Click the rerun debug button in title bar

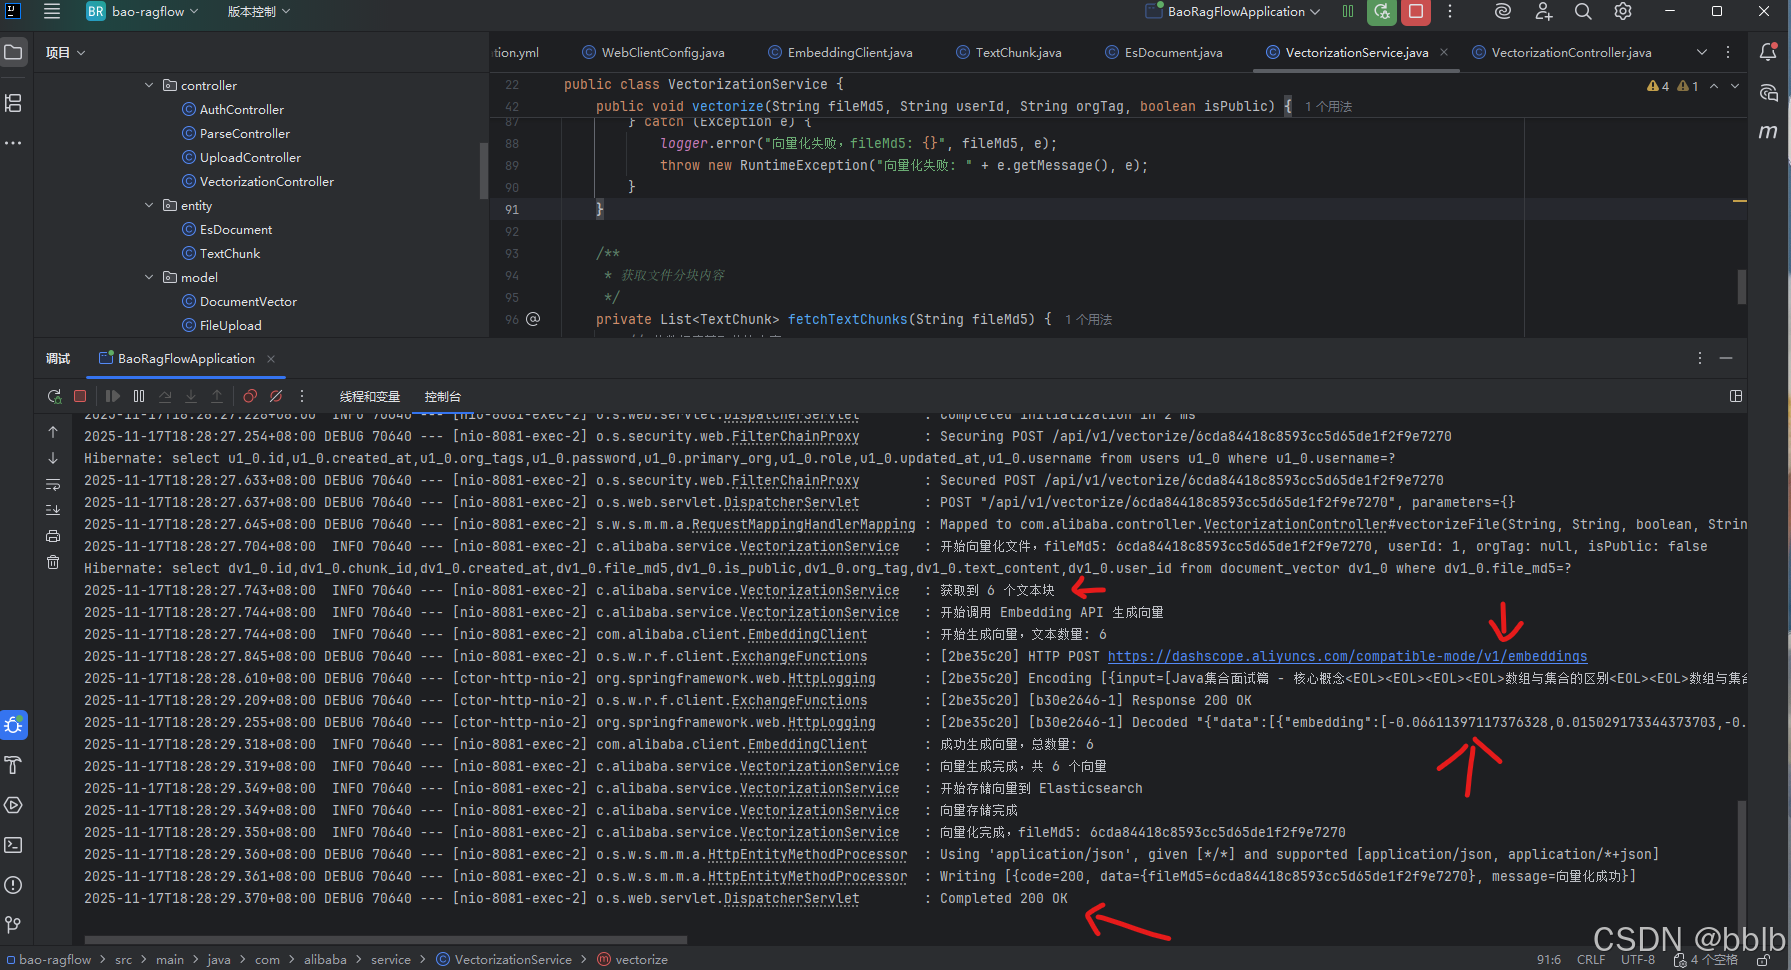[x=1382, y=12]
